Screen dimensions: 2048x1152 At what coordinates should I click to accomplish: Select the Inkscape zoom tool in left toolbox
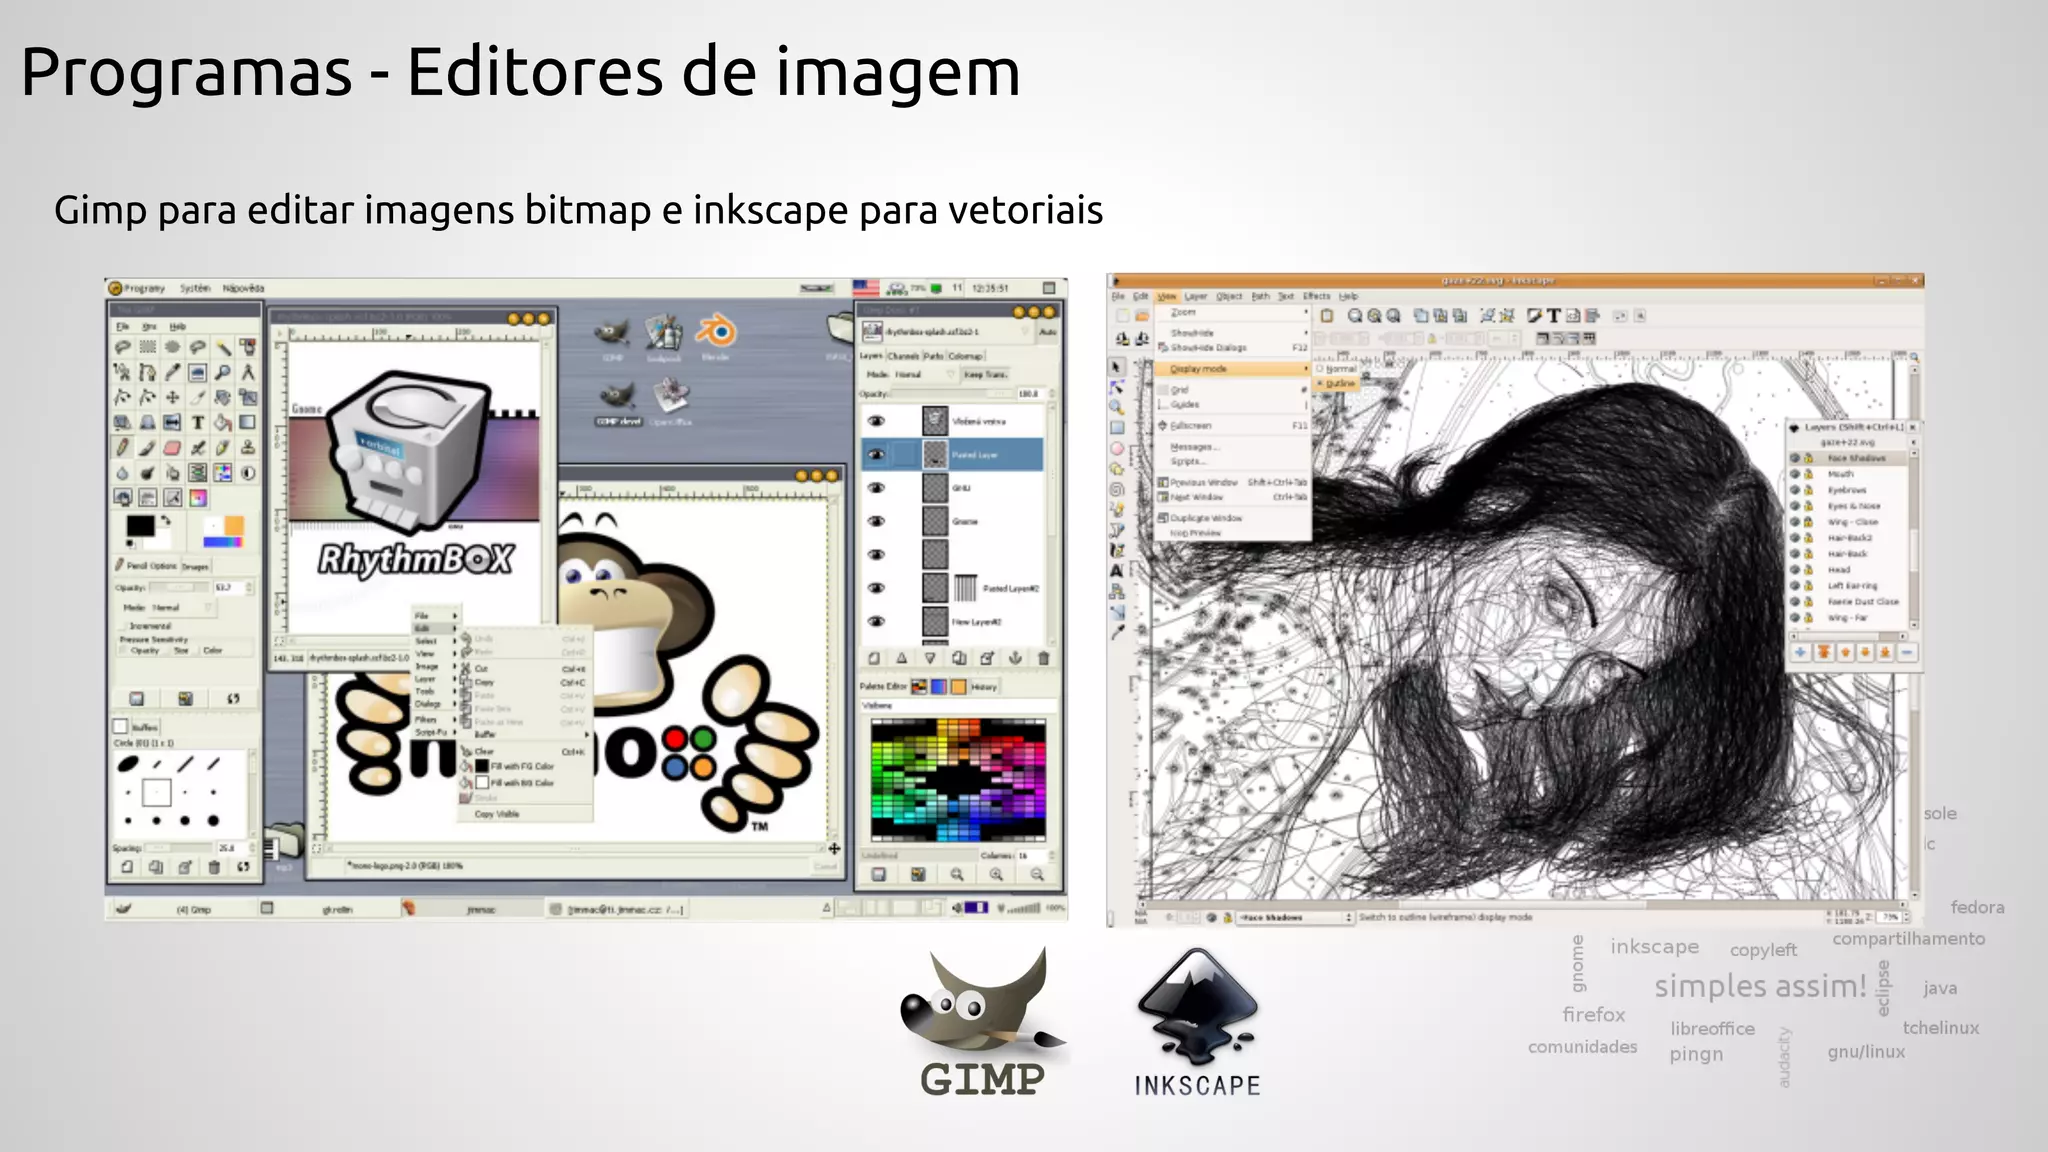pyautogui.click(x=1117, y=408)
